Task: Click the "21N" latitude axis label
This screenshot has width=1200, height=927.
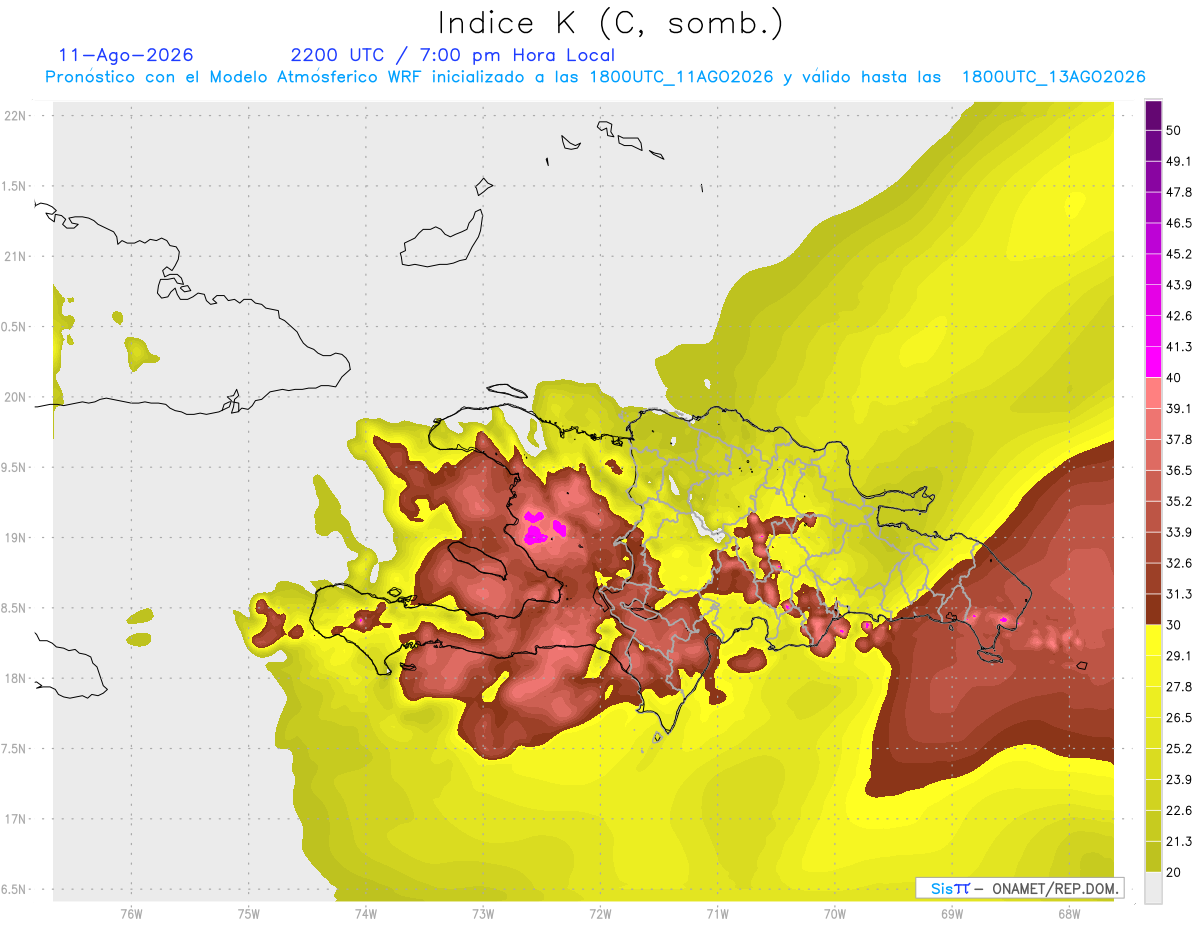Action: tap(16, 257)
